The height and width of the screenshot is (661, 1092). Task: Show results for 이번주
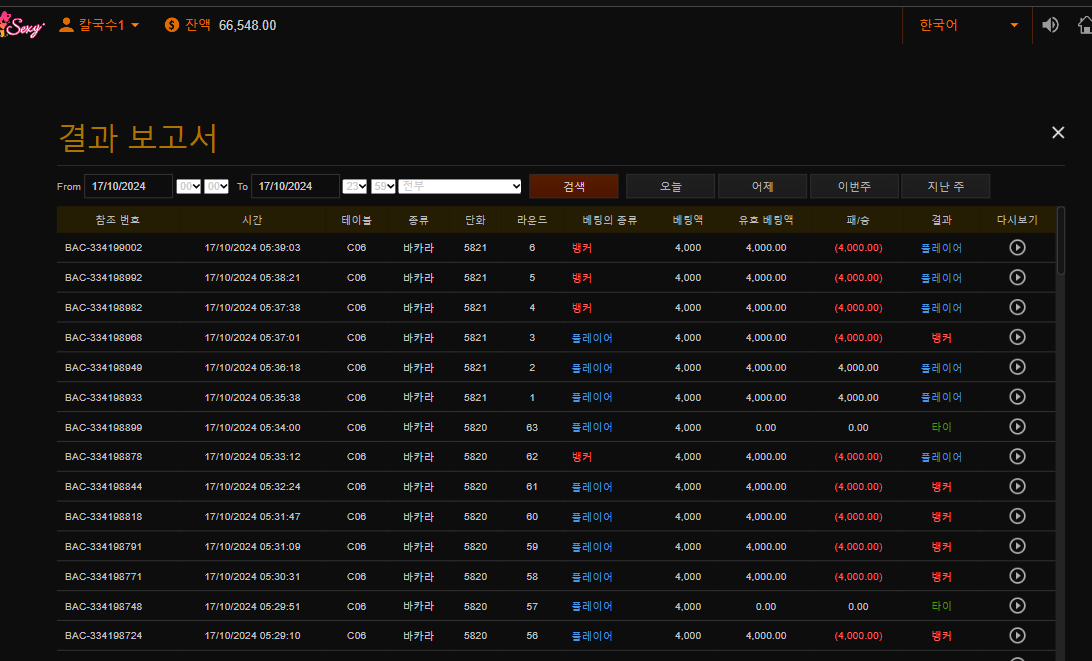coord(854,186)
